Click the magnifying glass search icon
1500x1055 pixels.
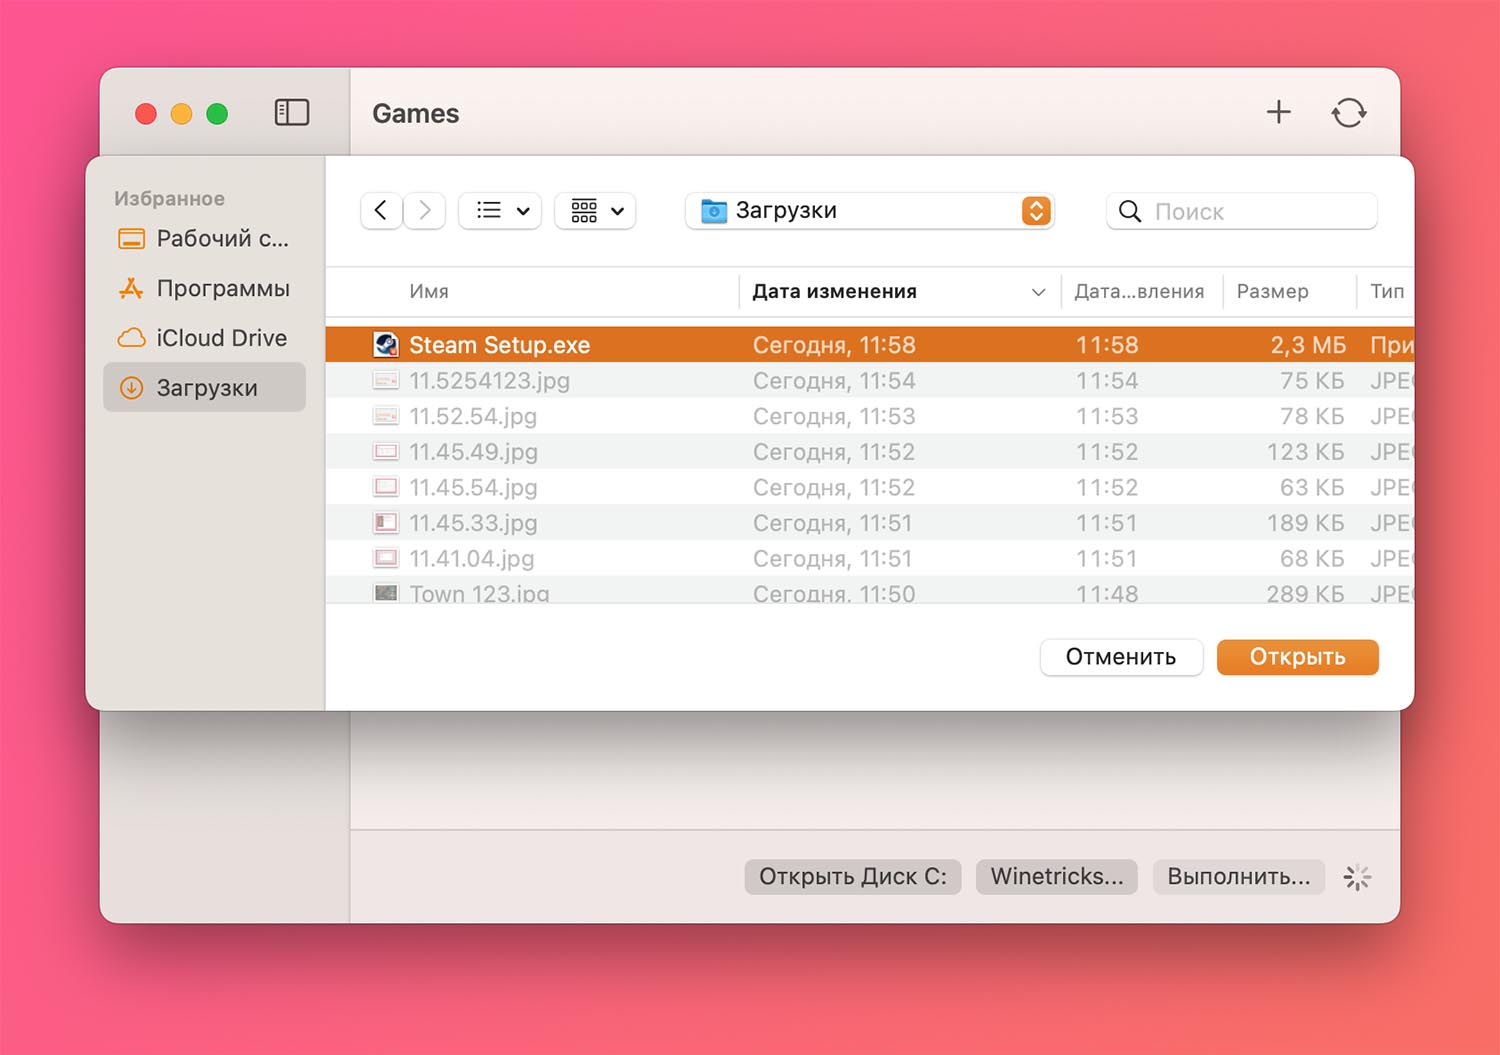point(1130,211)
